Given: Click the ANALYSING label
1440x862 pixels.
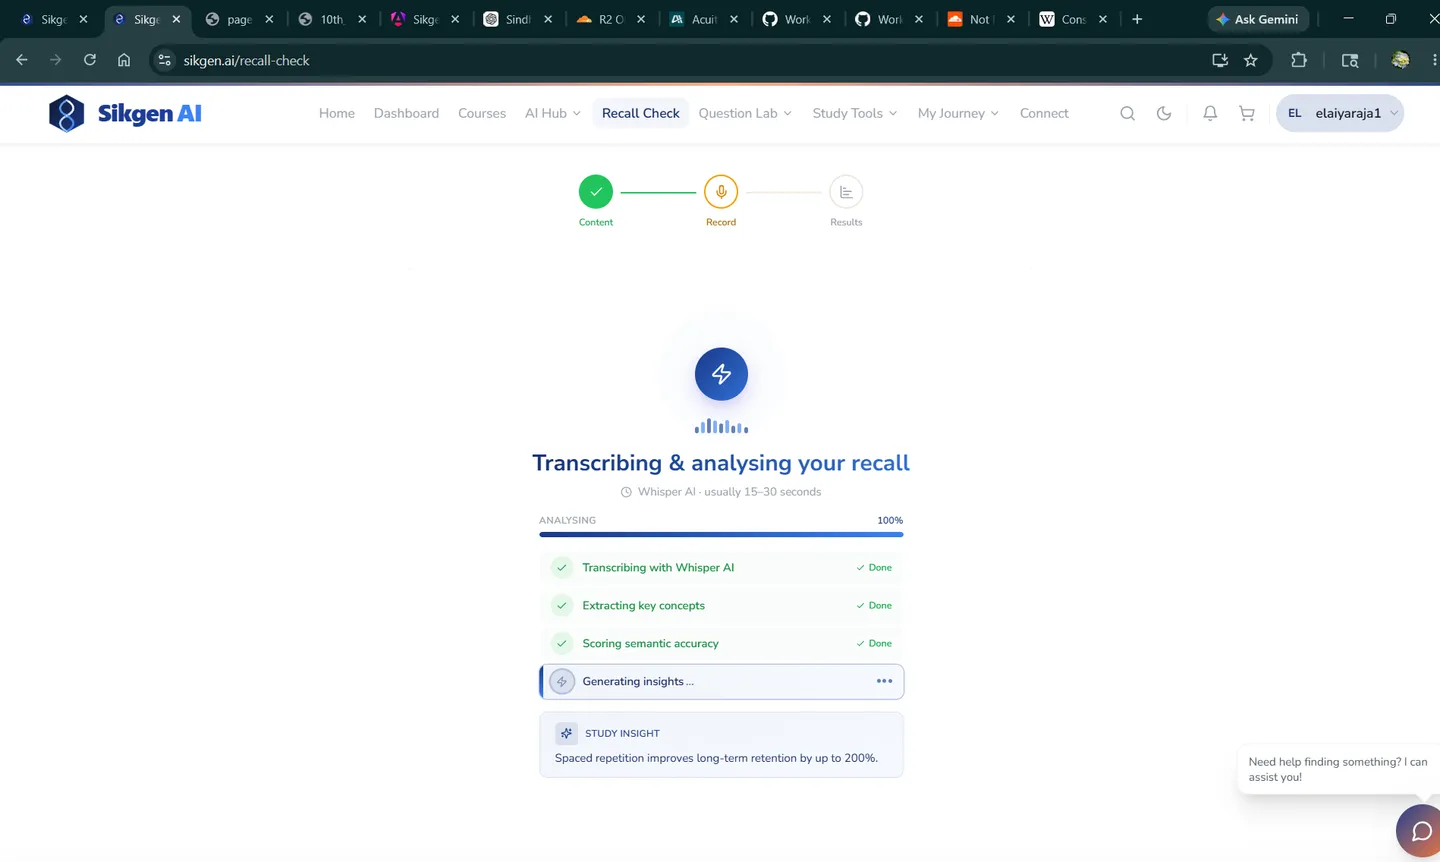Looking at the screenshot, I should point(567,520).
